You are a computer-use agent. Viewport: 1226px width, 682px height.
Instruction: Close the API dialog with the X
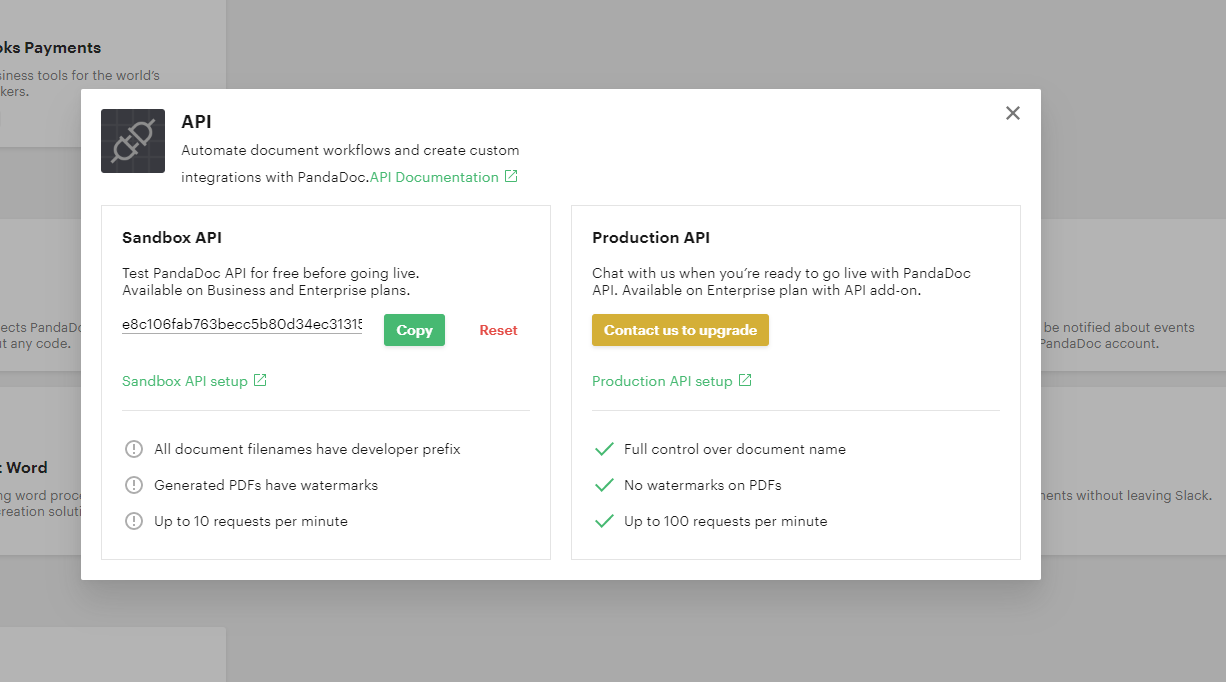point(1013,113)
